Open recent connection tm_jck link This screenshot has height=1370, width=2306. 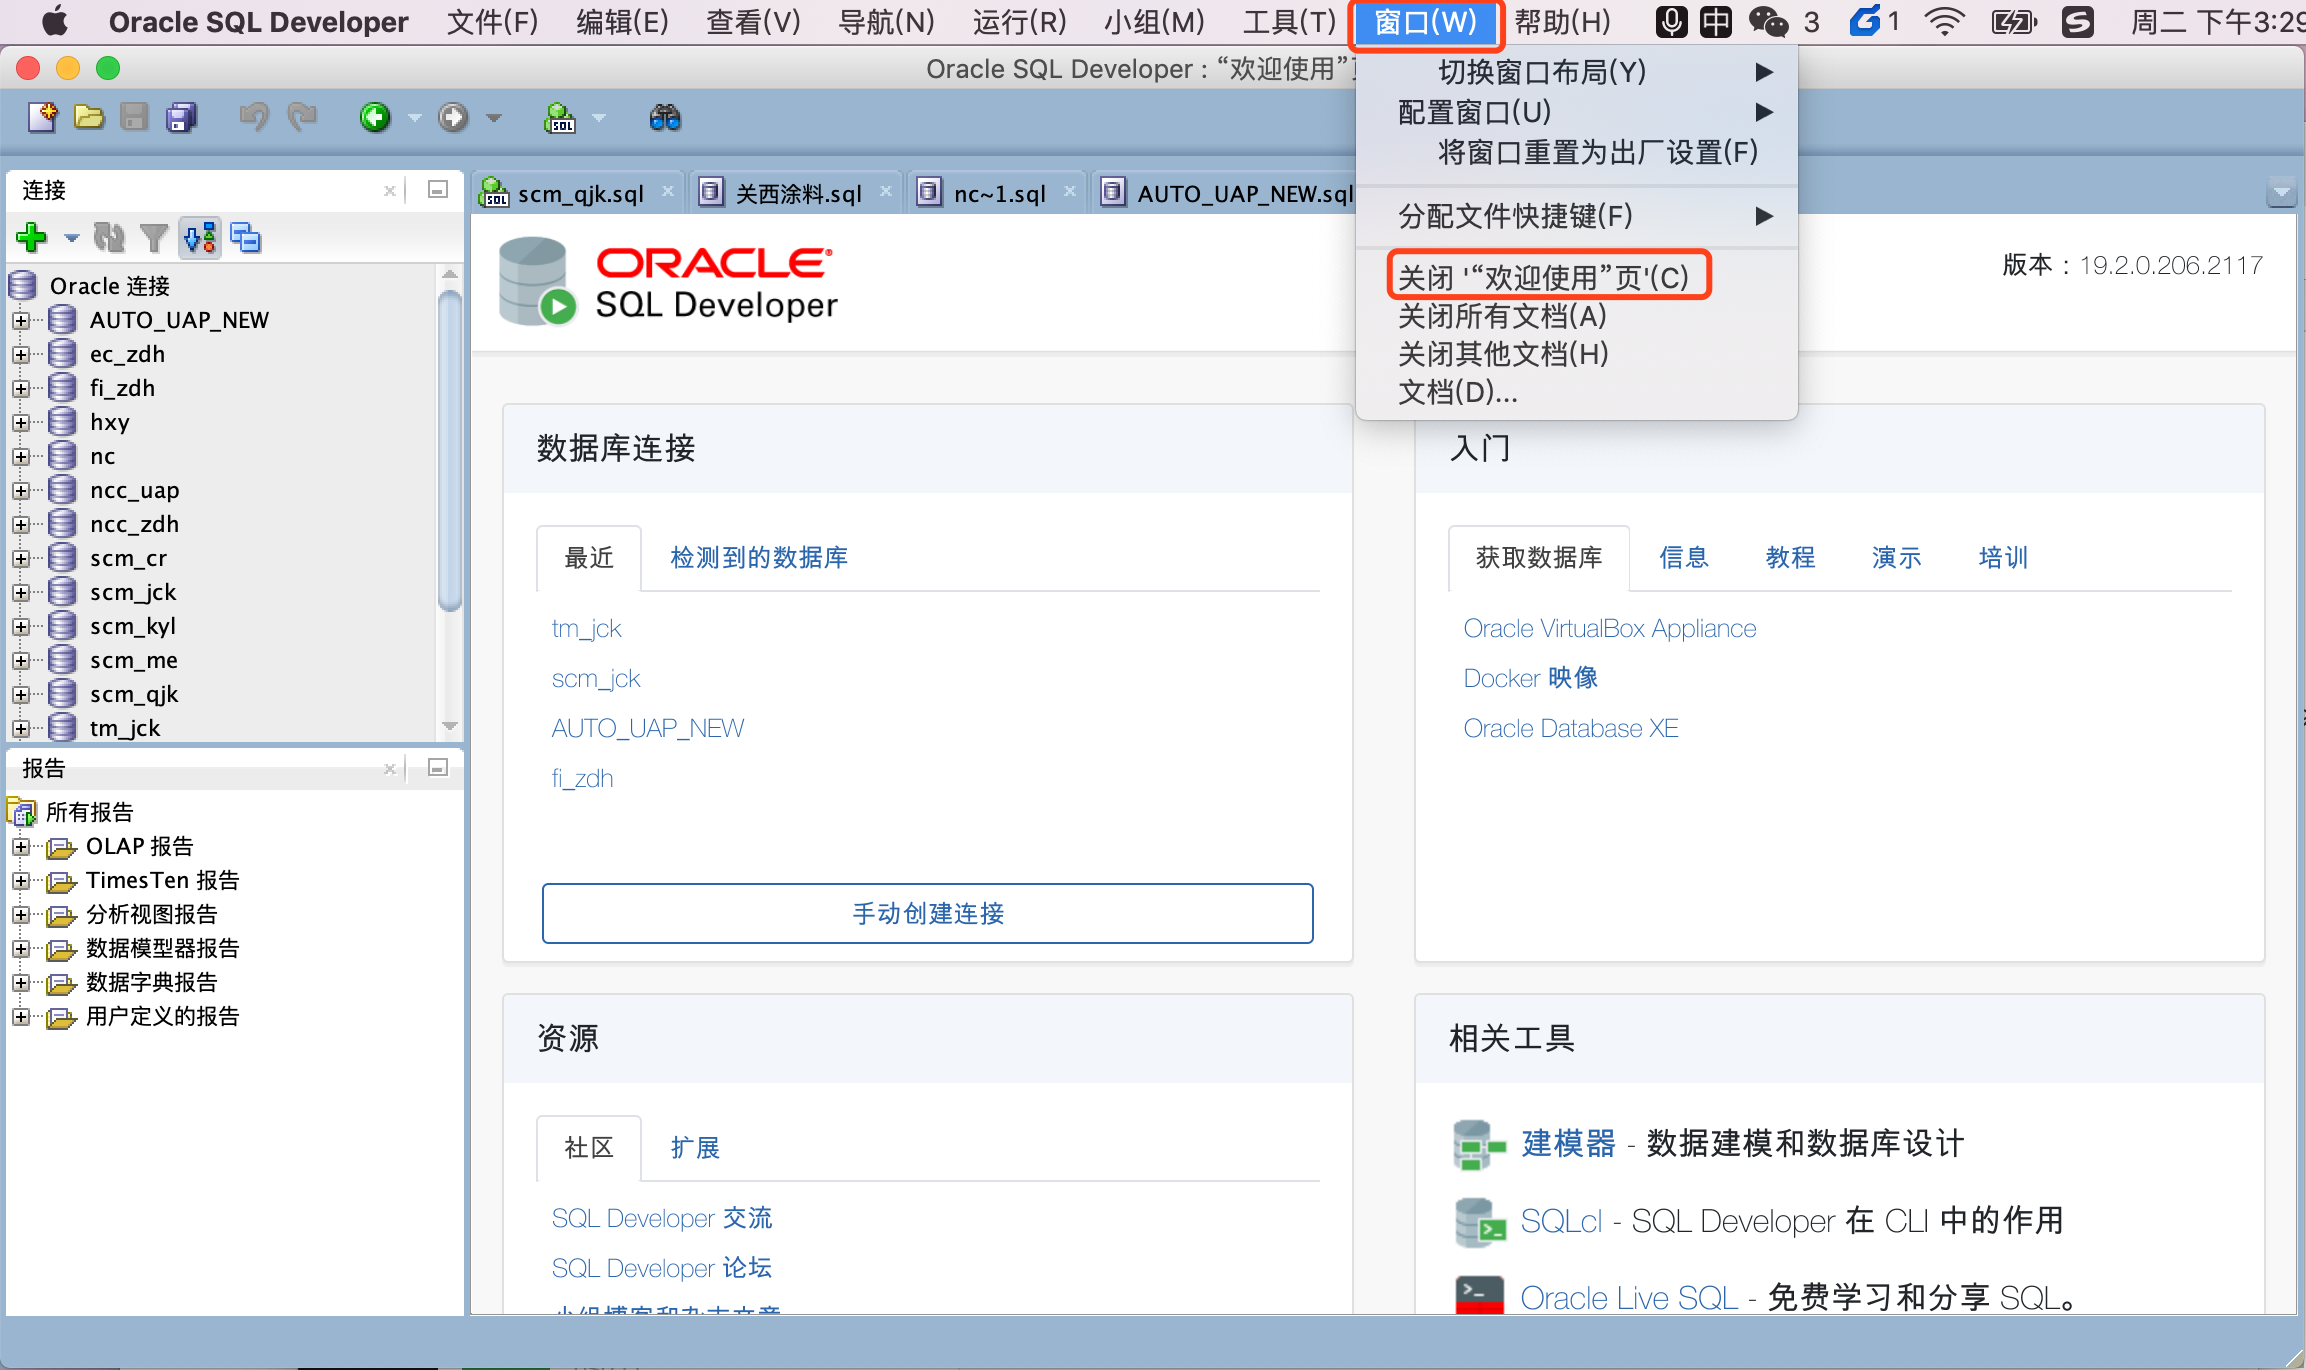[587, 629]
